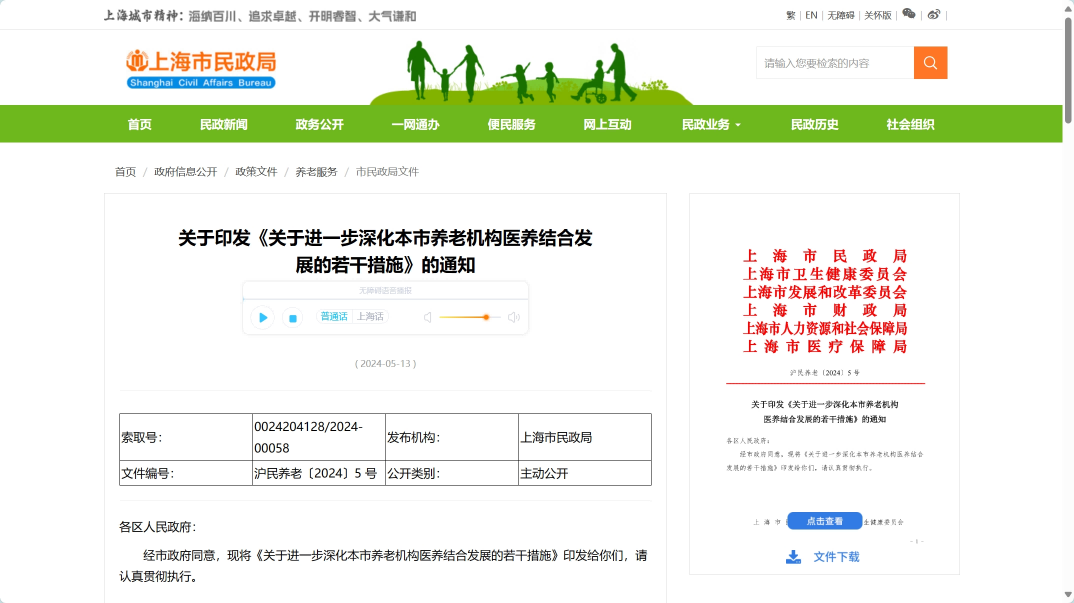Open 养老服务 breadcrumb link
The height and width of the screenshot is (603, 1074).
pyautogui.click(x=316, y=172)
